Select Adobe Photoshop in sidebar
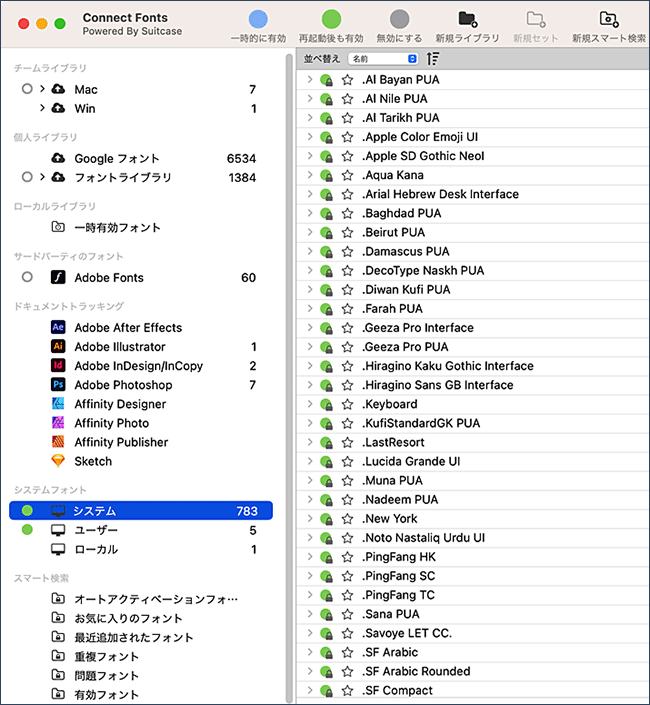 pyautogui.click(x=123, y=385)
